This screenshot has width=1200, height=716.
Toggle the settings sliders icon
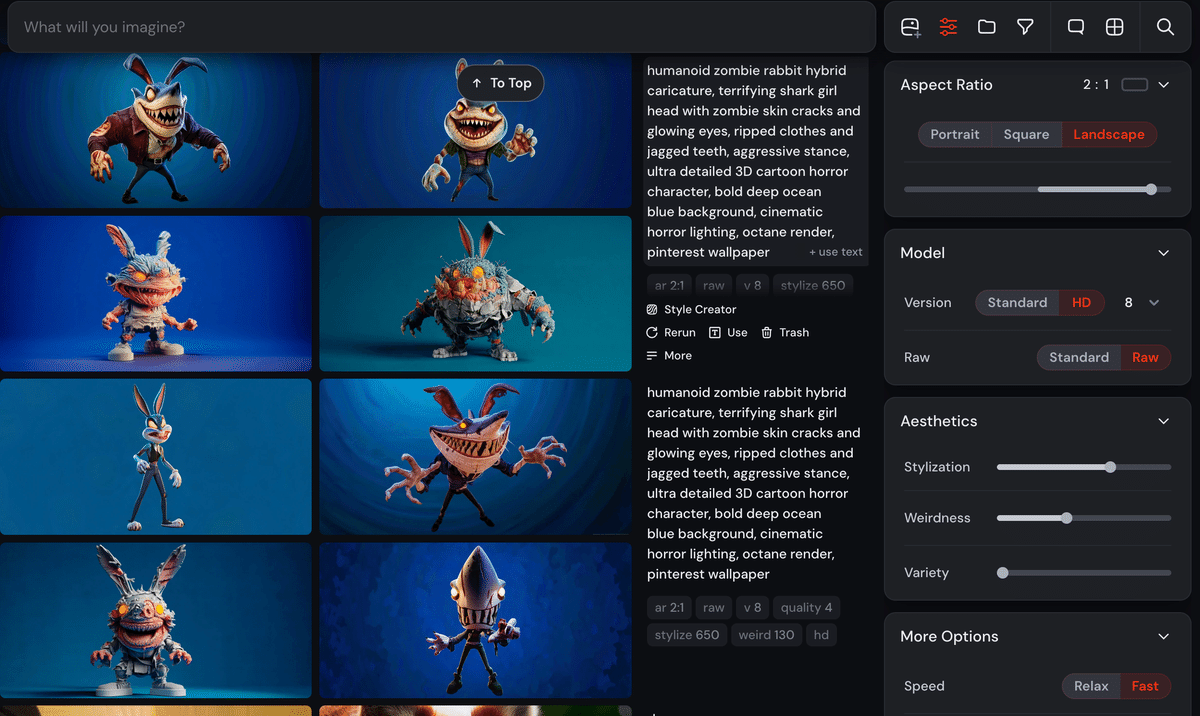948,27
